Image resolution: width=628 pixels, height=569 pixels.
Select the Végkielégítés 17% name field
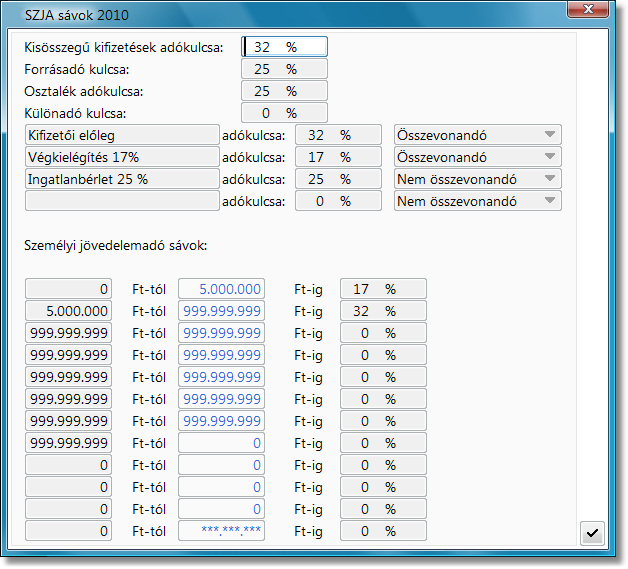(x=122, y=157)
